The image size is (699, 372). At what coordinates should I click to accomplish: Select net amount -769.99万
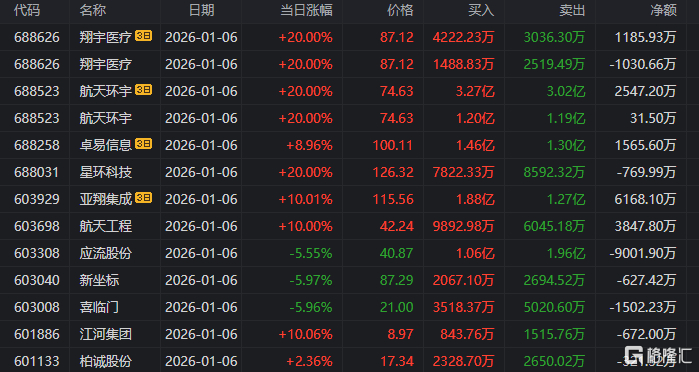point(646,172)
